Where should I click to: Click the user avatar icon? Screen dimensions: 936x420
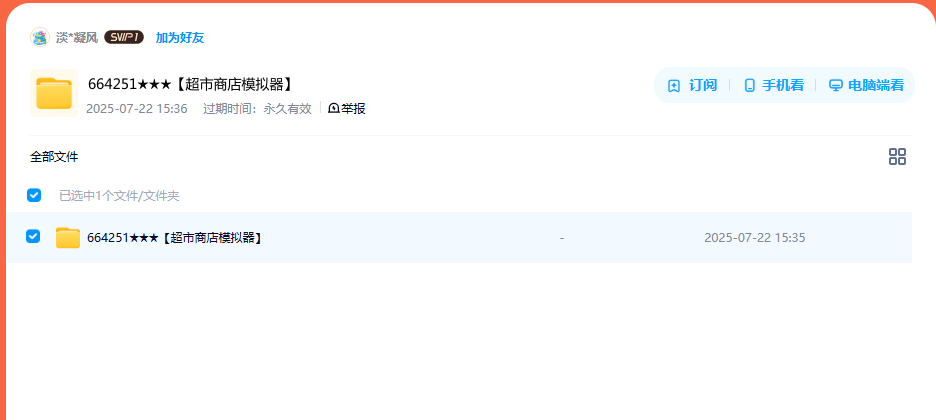(39, 38)
